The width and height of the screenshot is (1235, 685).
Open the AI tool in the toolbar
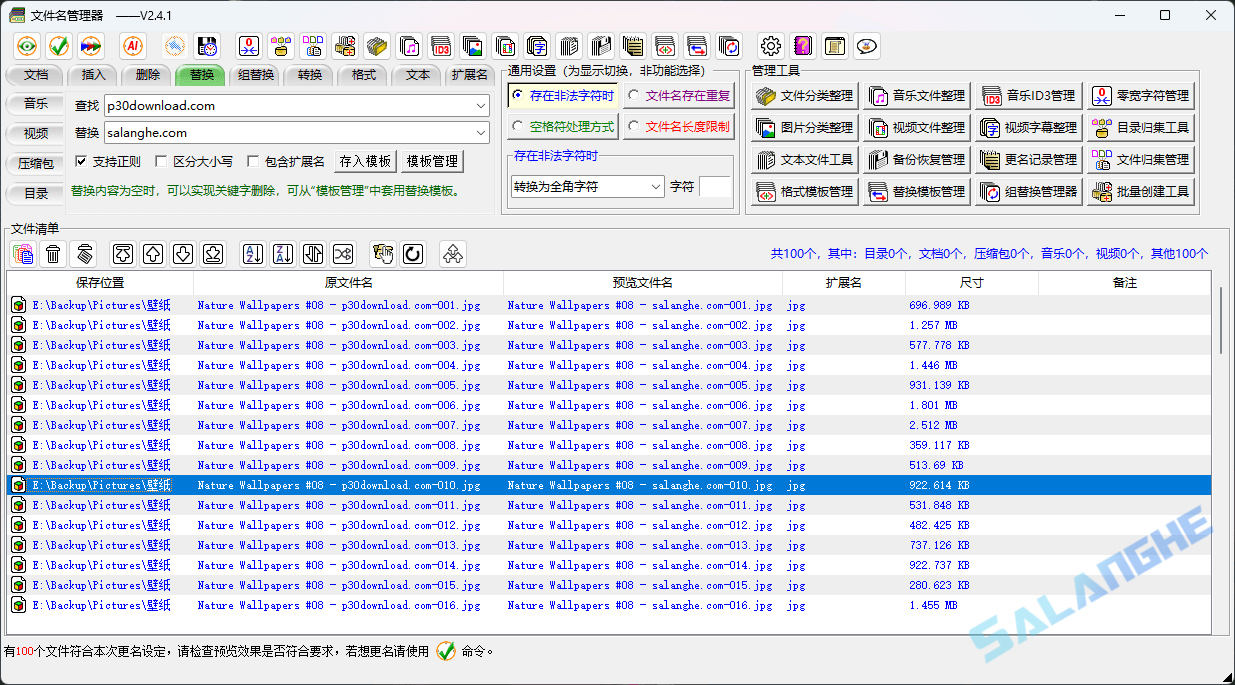tap(132, 45)
